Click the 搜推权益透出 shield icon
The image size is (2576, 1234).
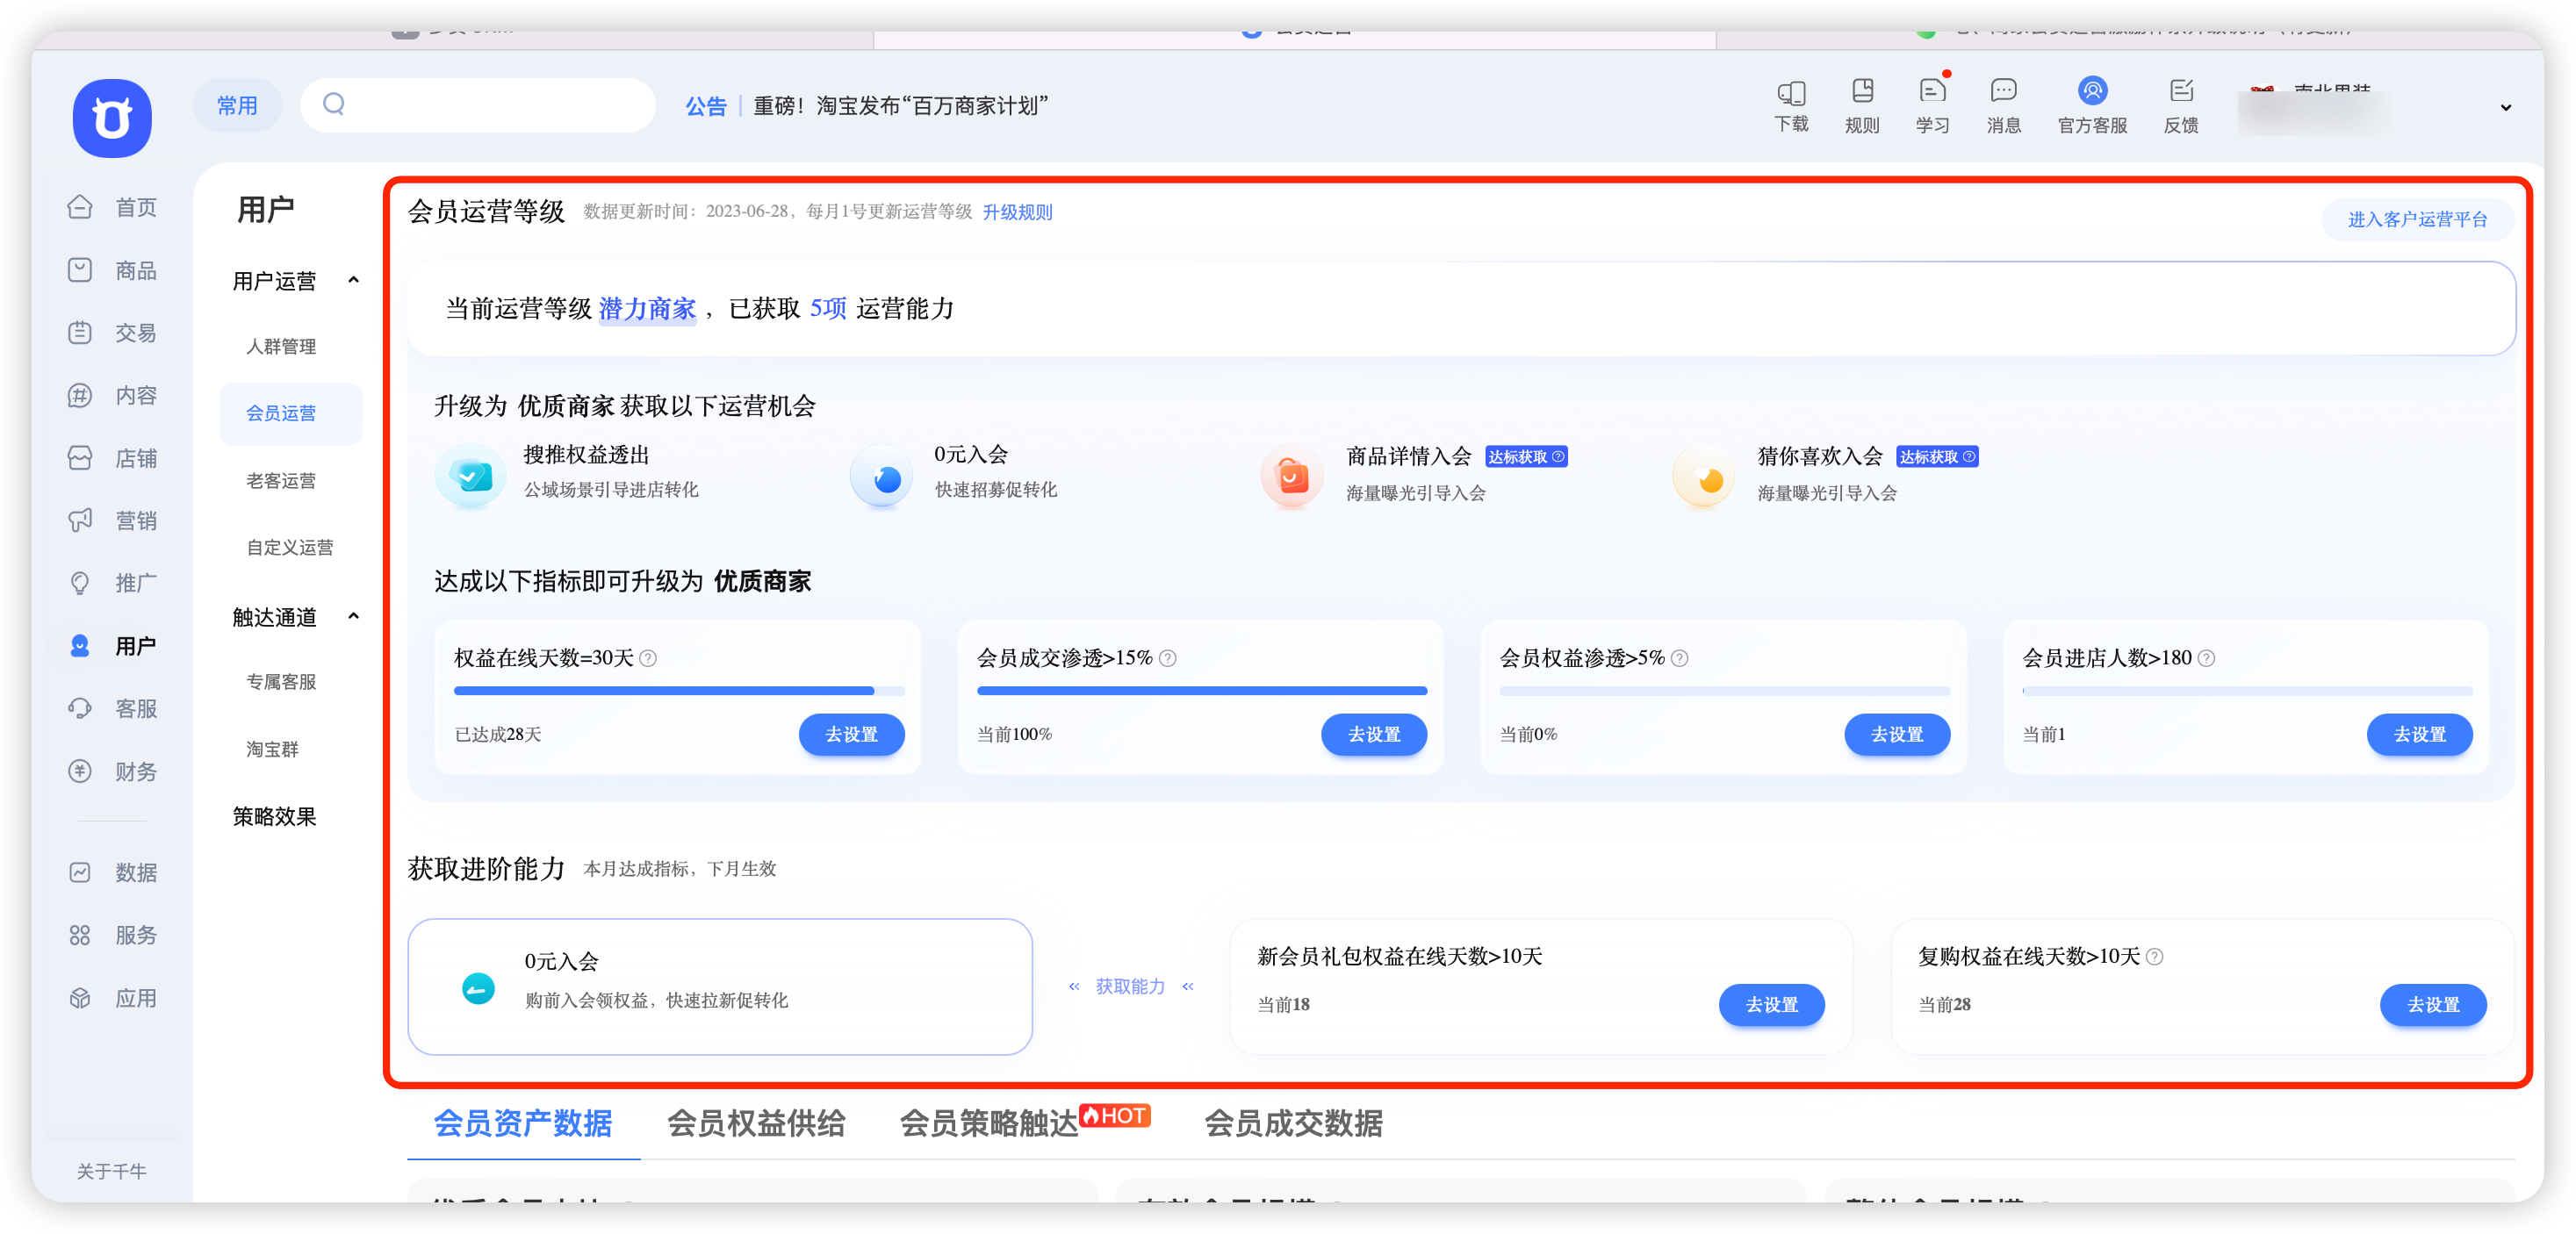point(470,476)
